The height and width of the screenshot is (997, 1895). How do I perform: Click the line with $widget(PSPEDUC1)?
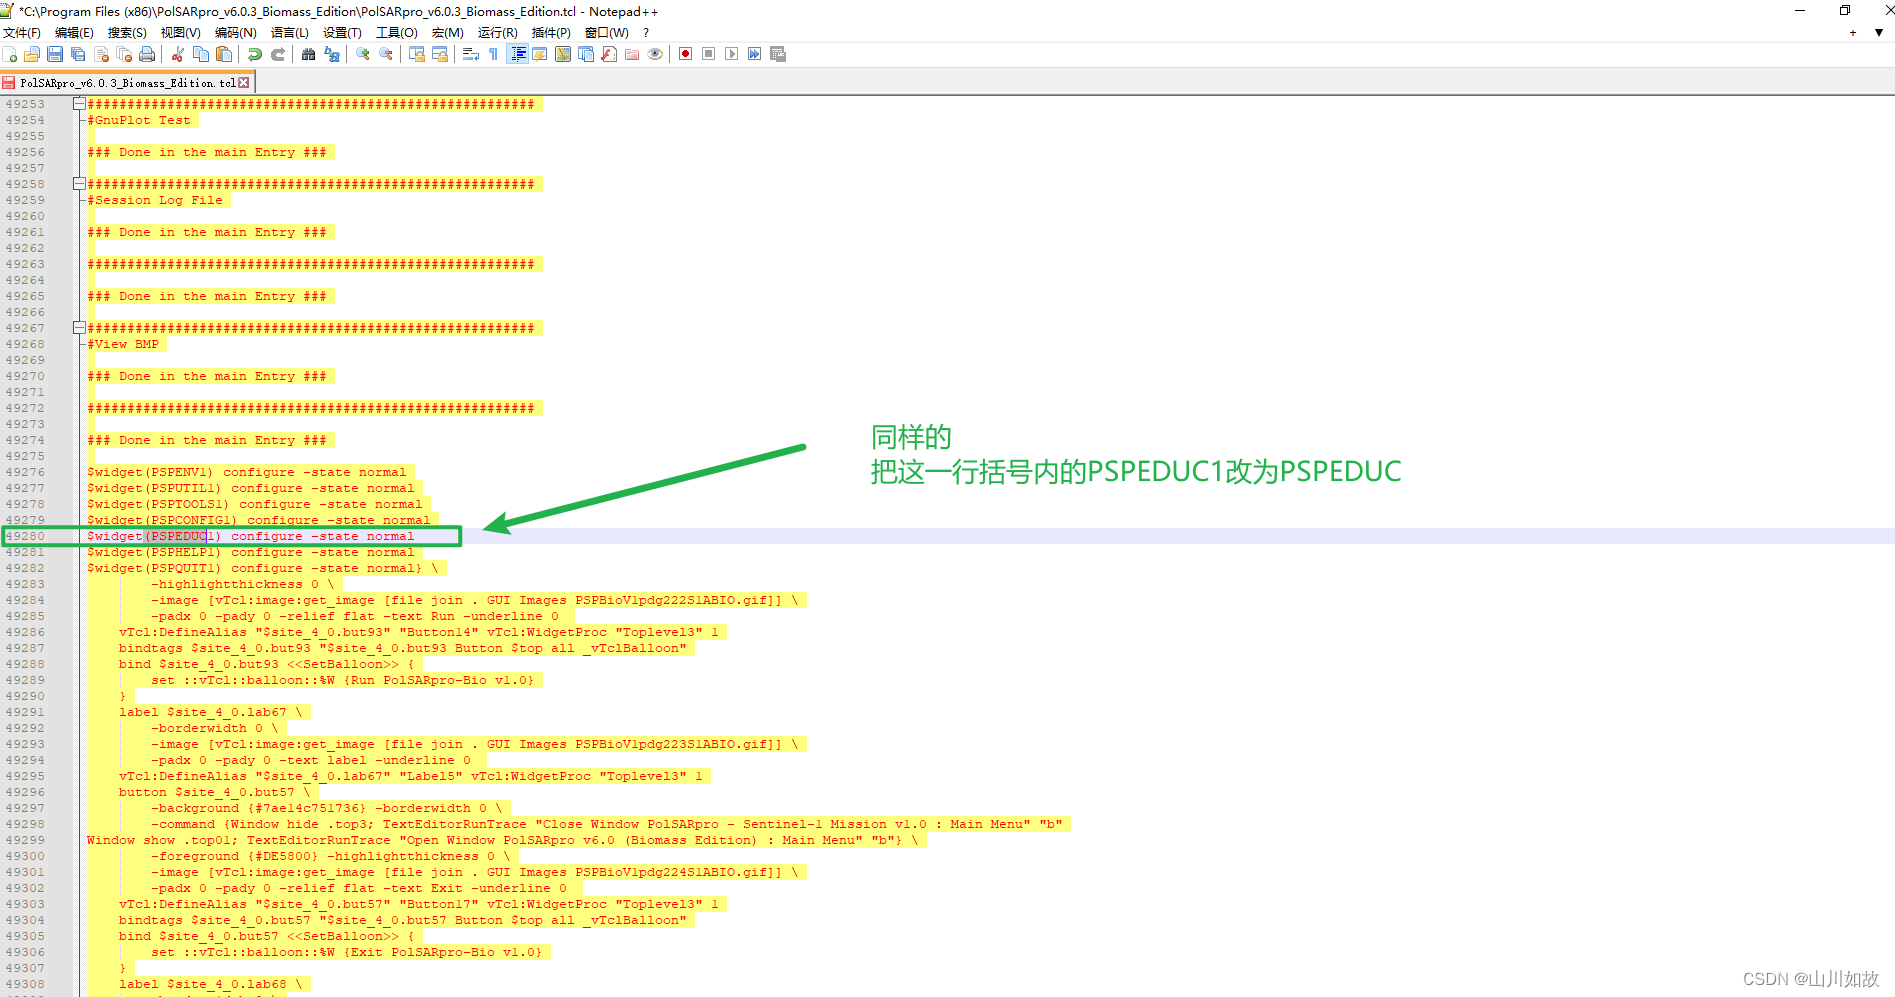point(250,536)
